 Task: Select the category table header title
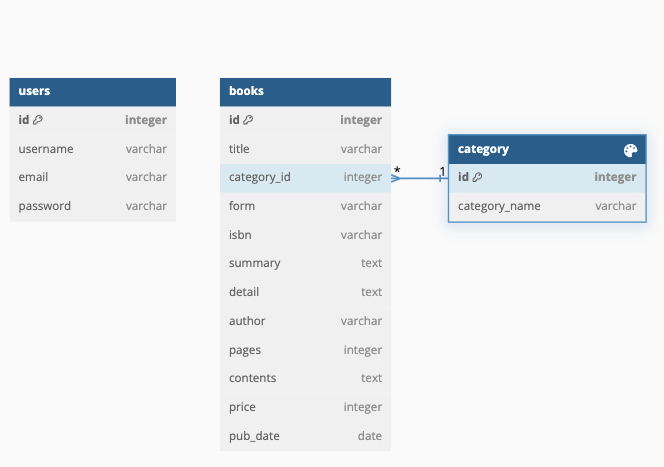[x=483, y=149]
